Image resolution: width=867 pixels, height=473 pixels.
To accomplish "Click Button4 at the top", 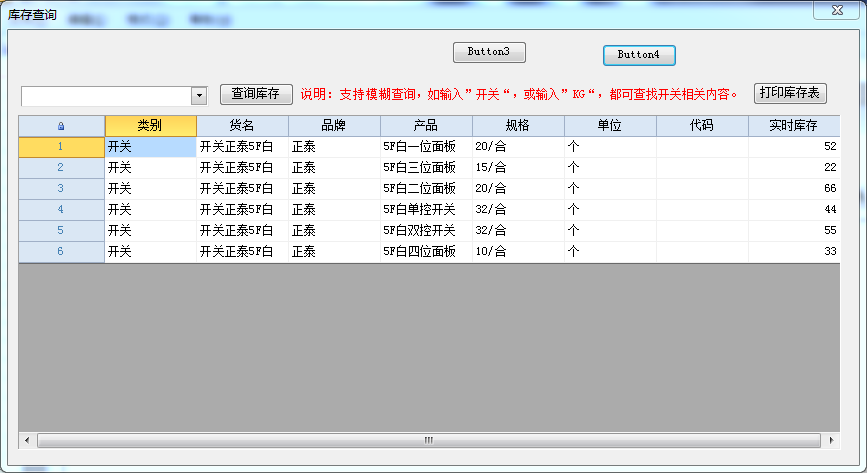I will click(638, 55).
